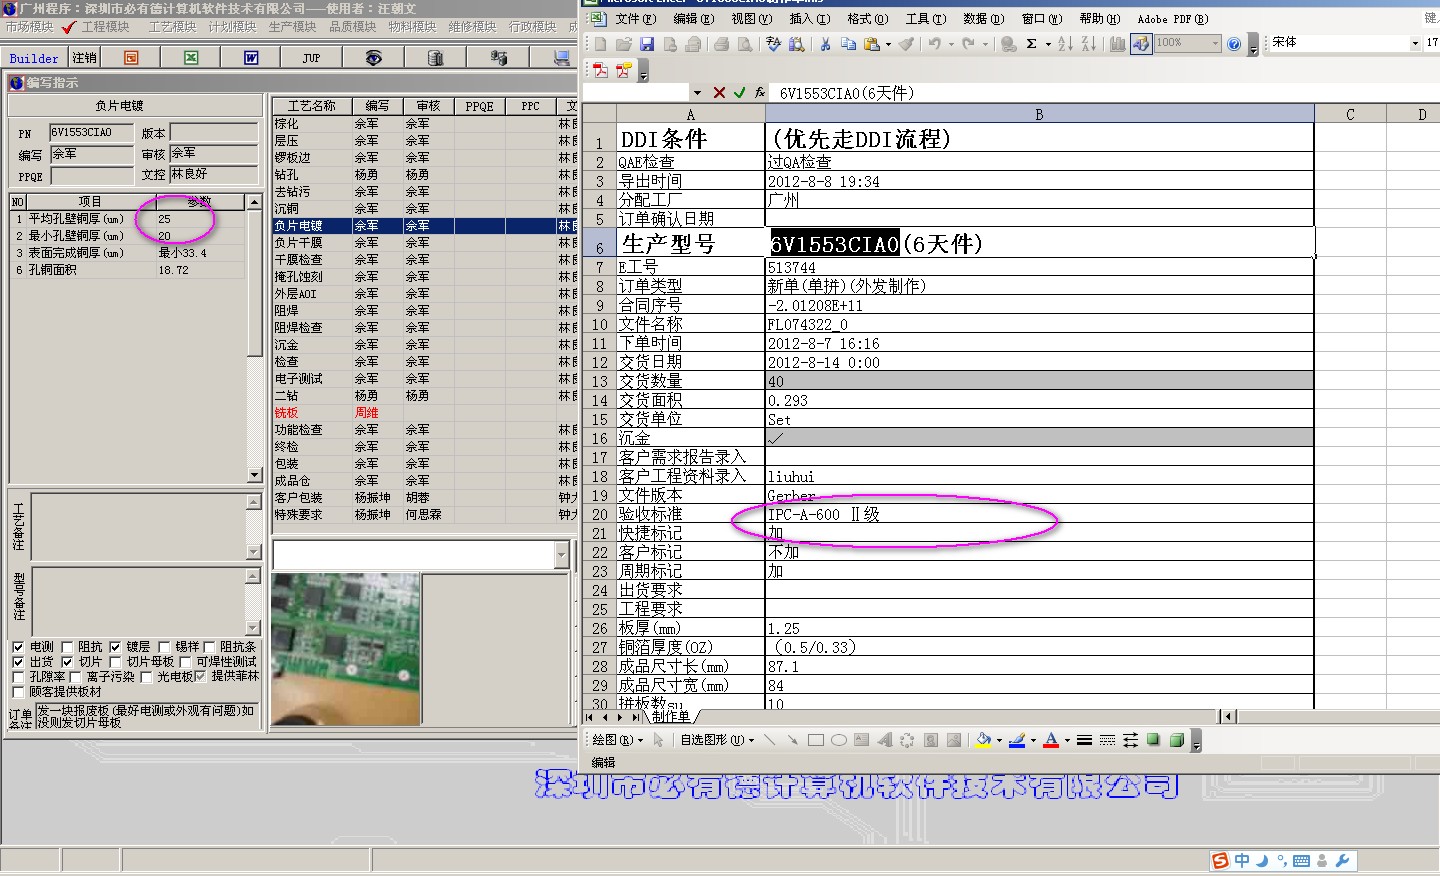The height and width of the screenshot is (876, 1440).
Task: Confirm the cell entry with the green checkmark
Action: [739, 93]
